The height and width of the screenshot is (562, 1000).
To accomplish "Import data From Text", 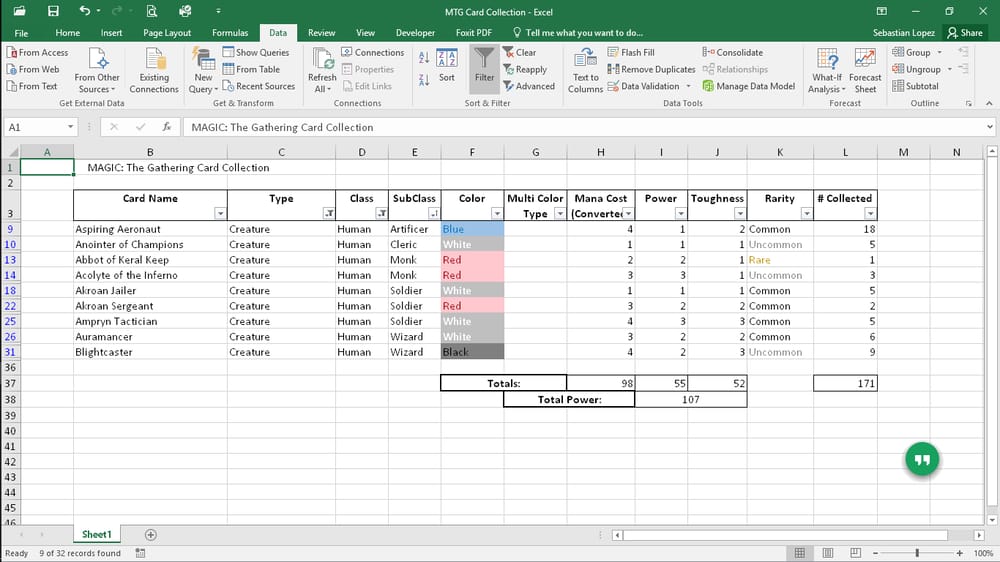I will 32,85.
